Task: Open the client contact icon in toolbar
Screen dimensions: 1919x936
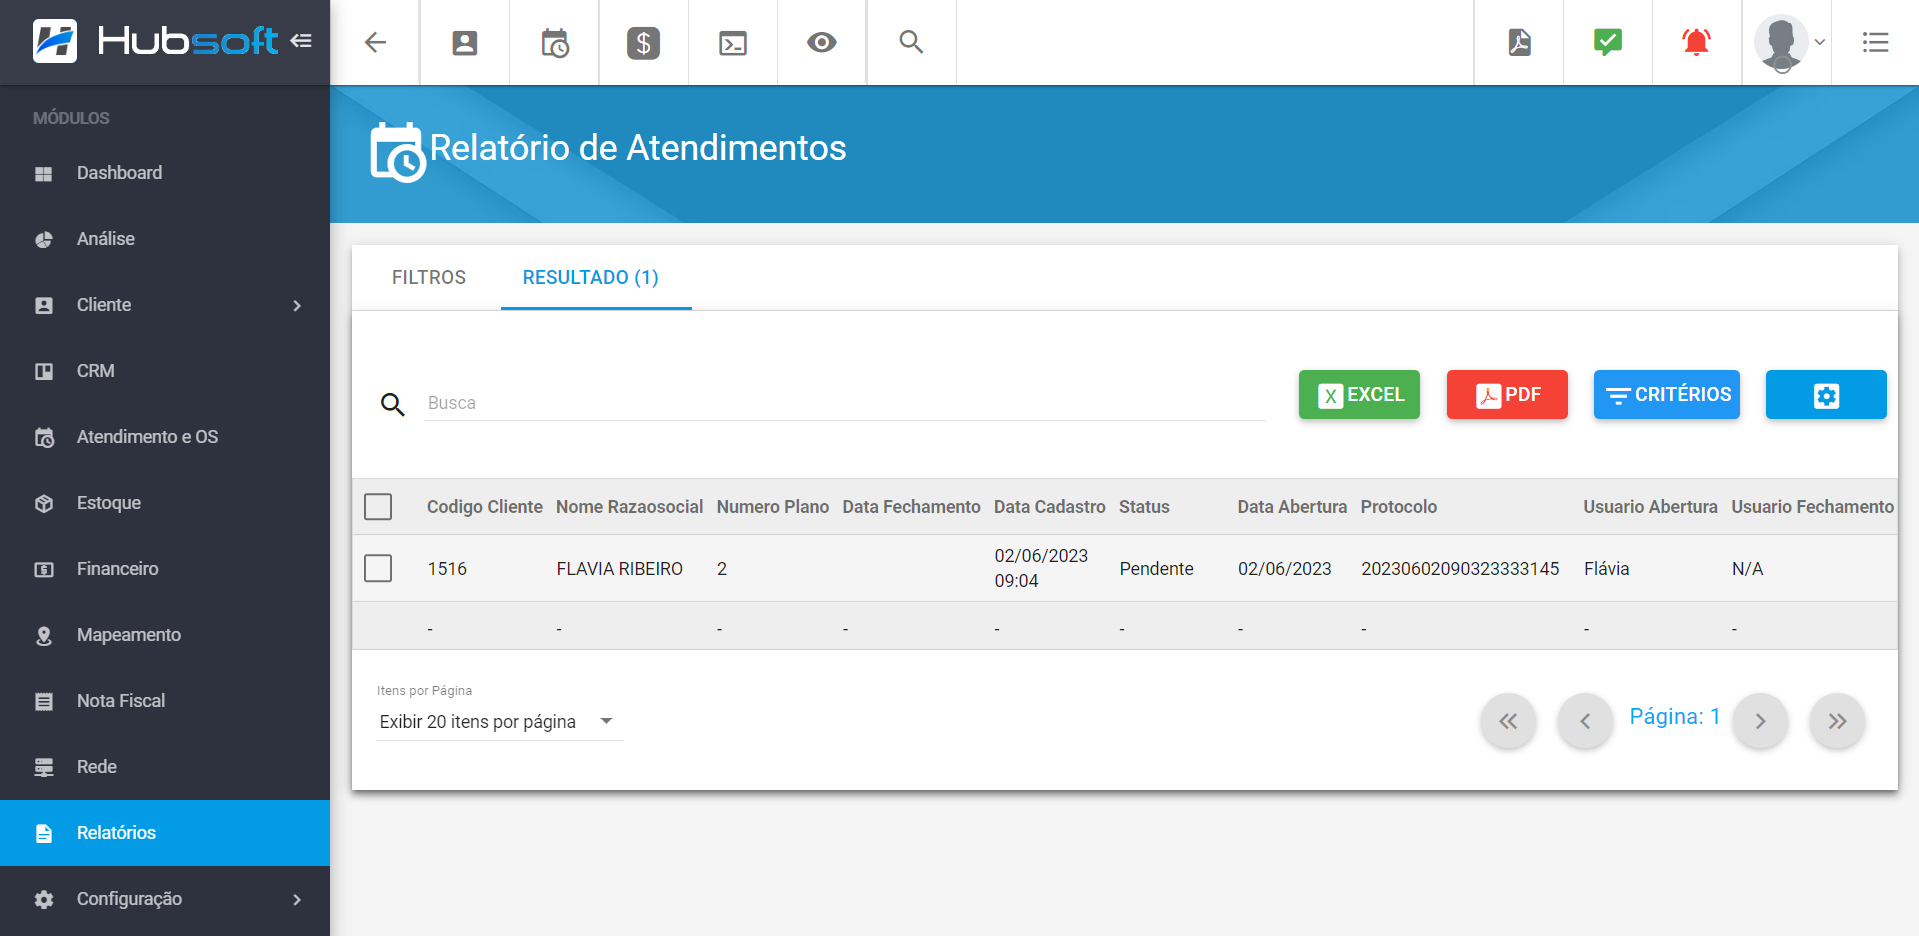Action: pos(465,42)
